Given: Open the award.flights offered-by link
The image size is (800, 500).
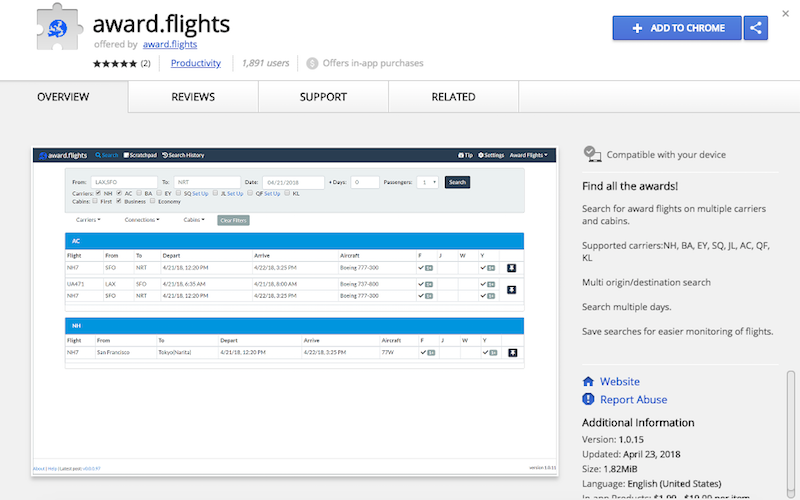Looking at the screenshot, I should pyautogui.click(x=170, y=44).
